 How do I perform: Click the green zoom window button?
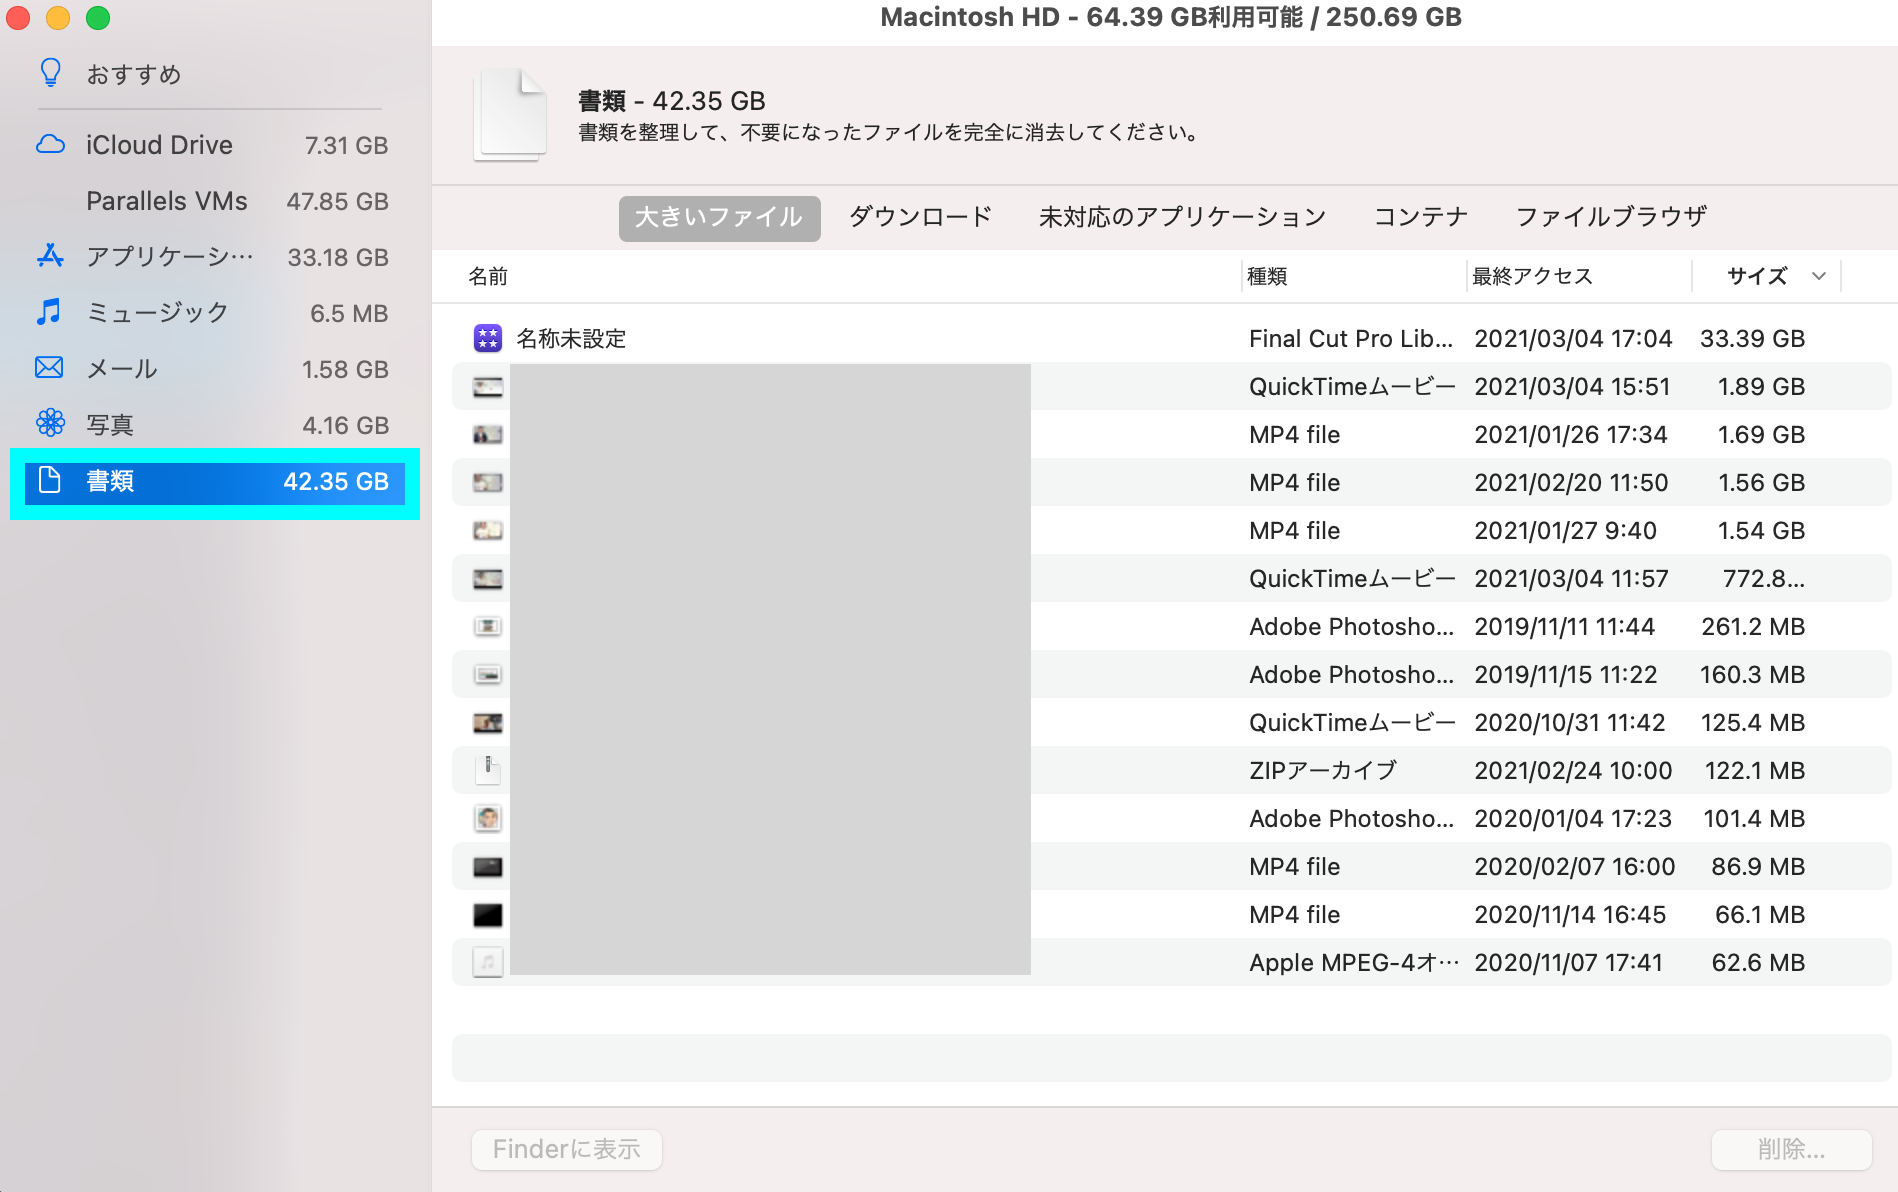coord(98,17)
